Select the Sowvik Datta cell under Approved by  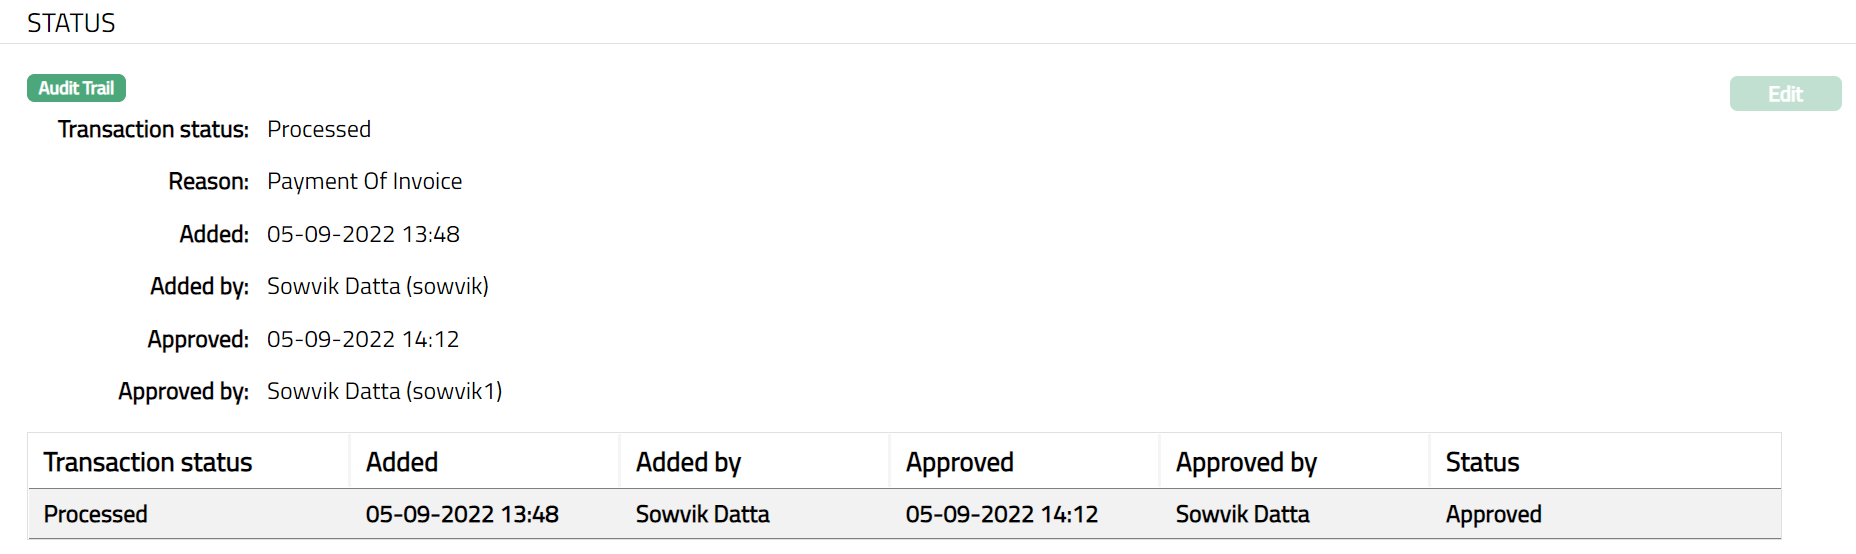click(1242, 514)
